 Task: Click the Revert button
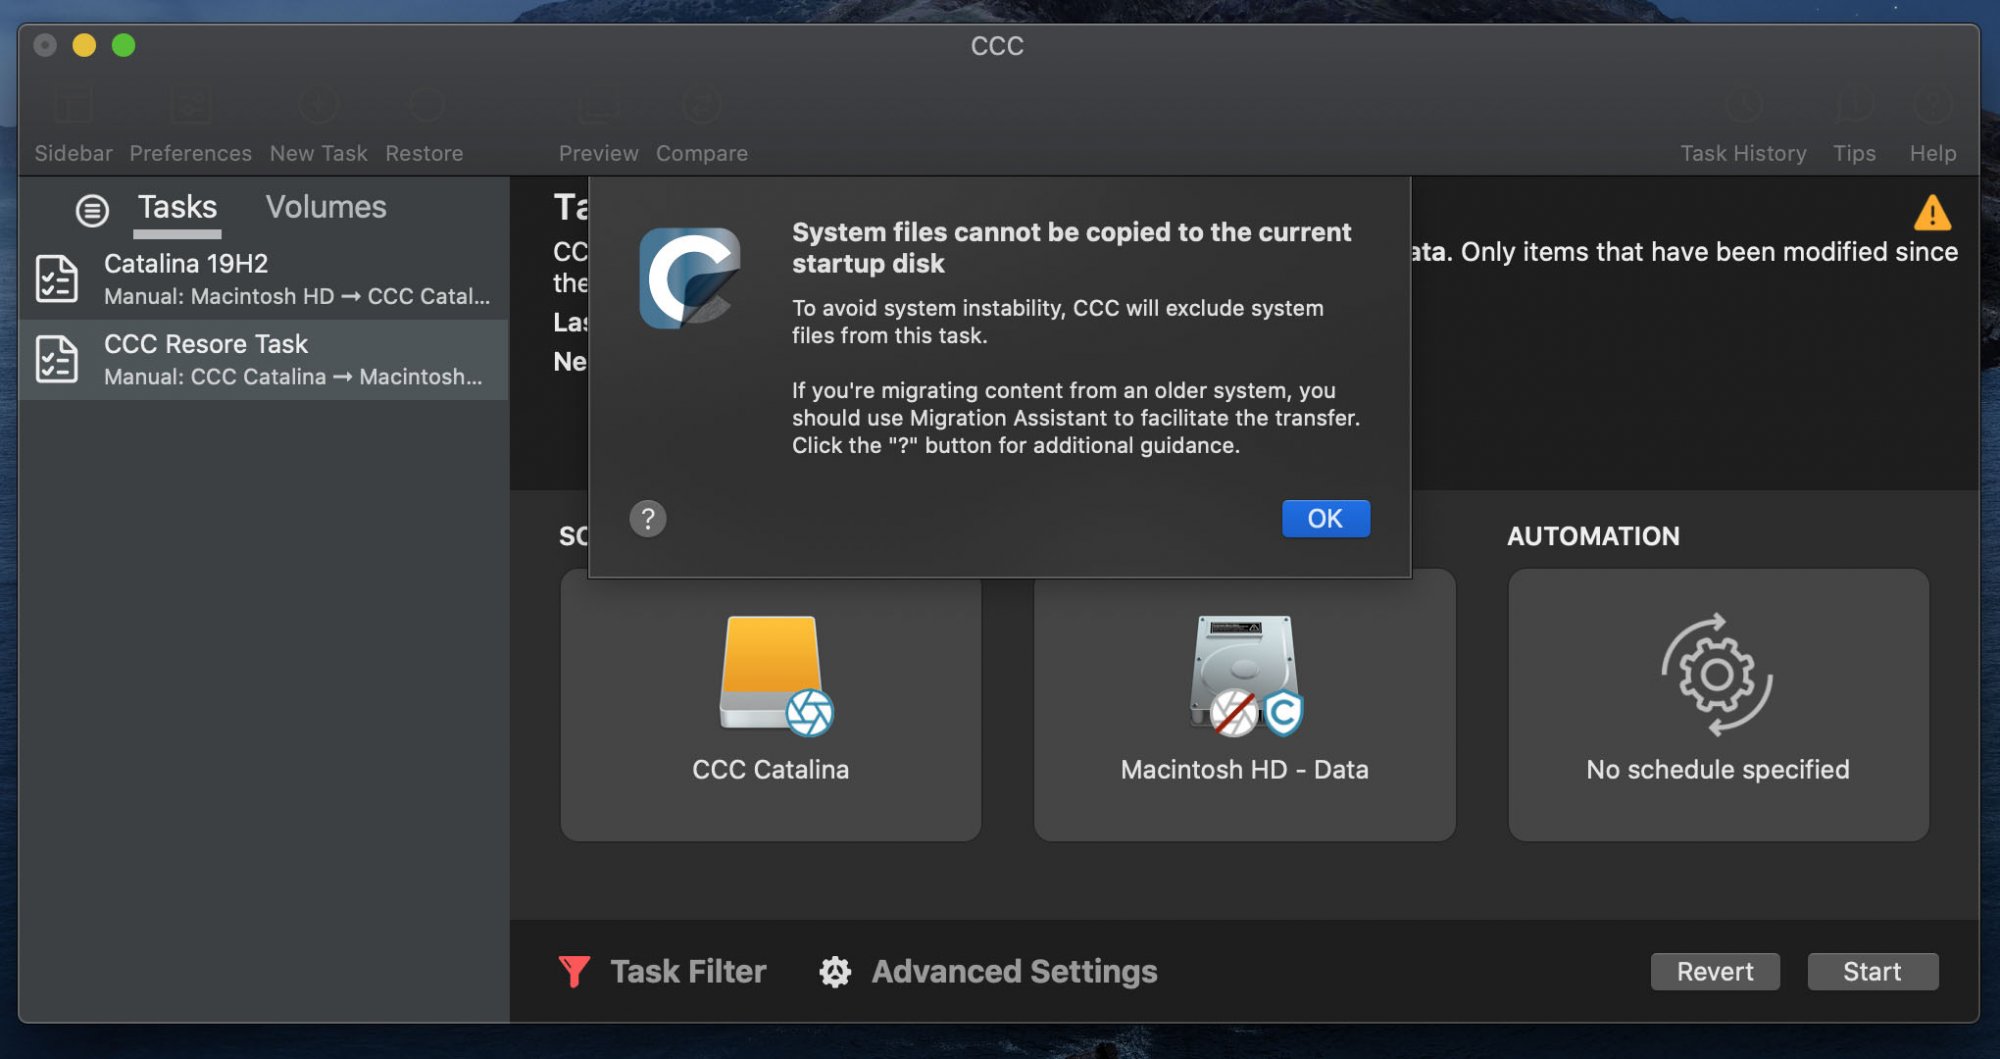1715,971
